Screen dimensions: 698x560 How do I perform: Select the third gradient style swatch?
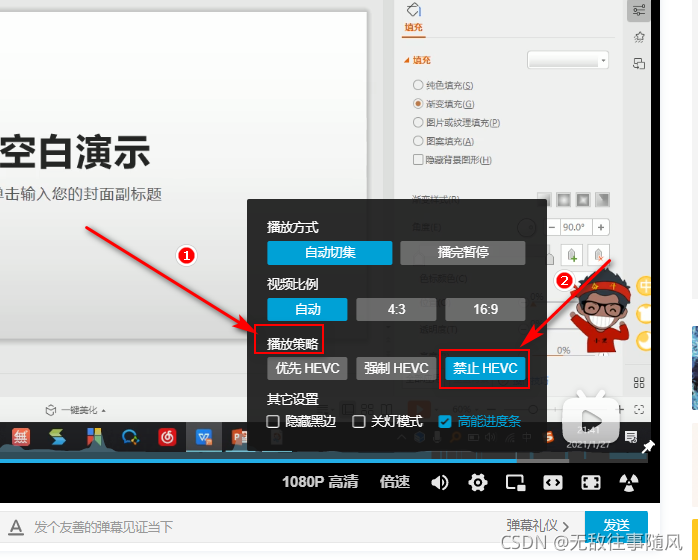[x=583, y=199]
